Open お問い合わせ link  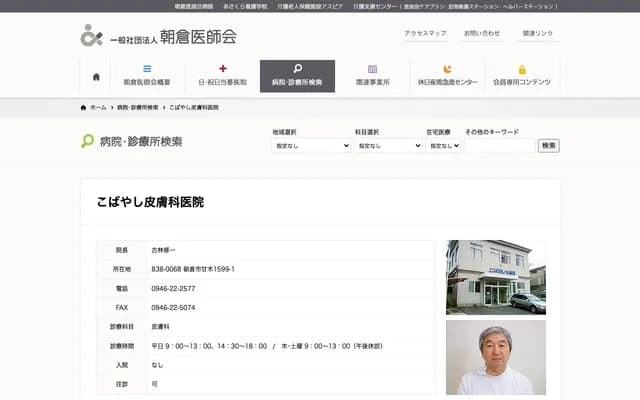(x=482, y=33)
